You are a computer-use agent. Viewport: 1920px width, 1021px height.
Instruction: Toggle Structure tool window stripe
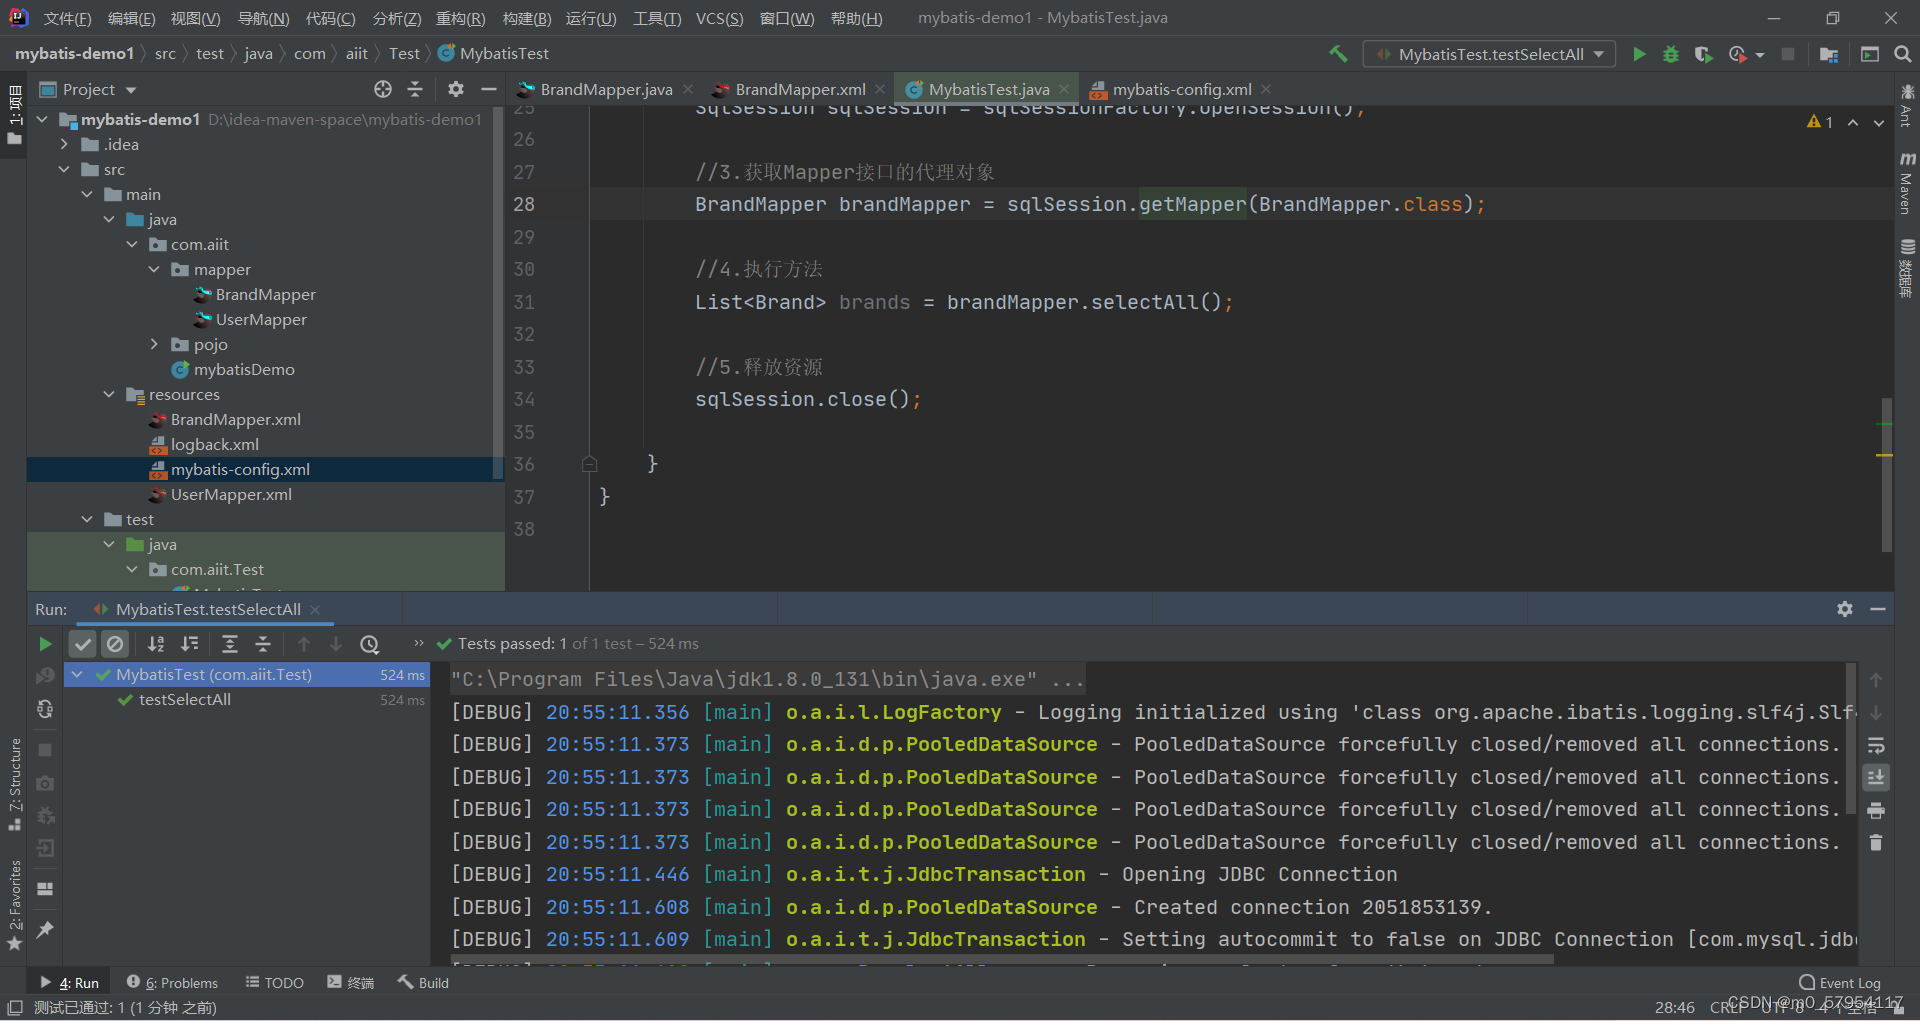15,785
